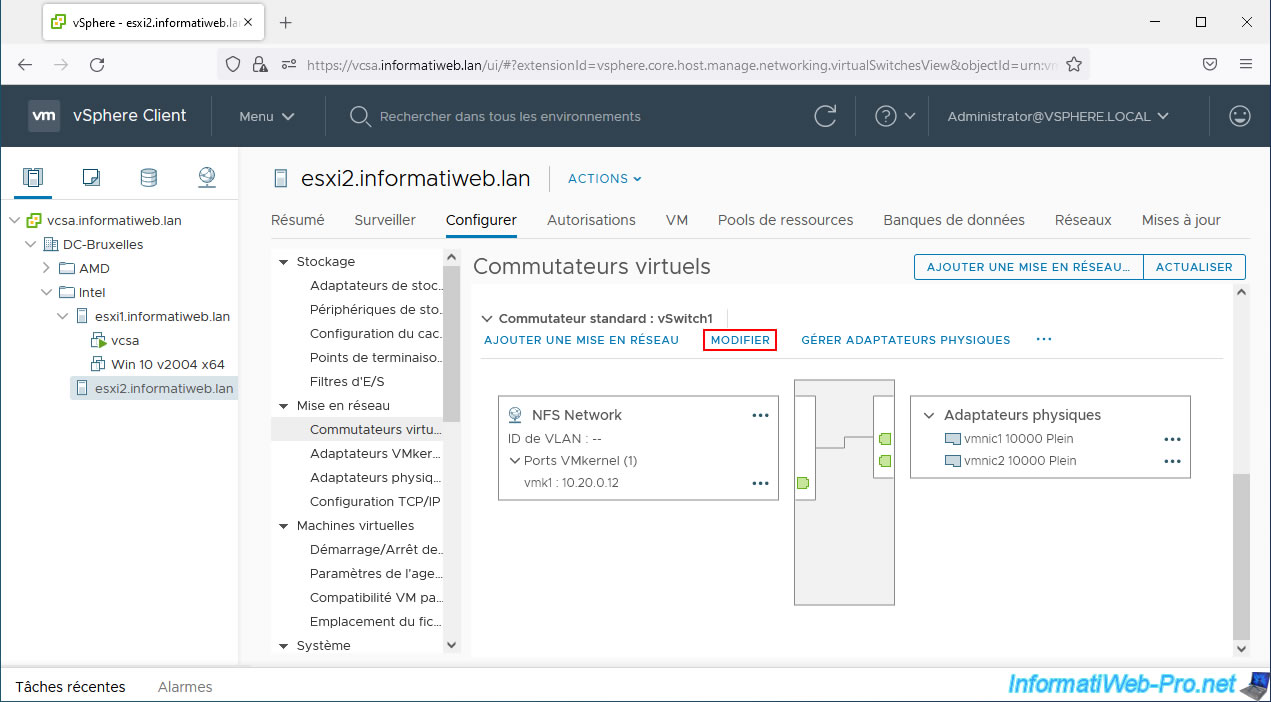Click the search magnifier icon

360,116
